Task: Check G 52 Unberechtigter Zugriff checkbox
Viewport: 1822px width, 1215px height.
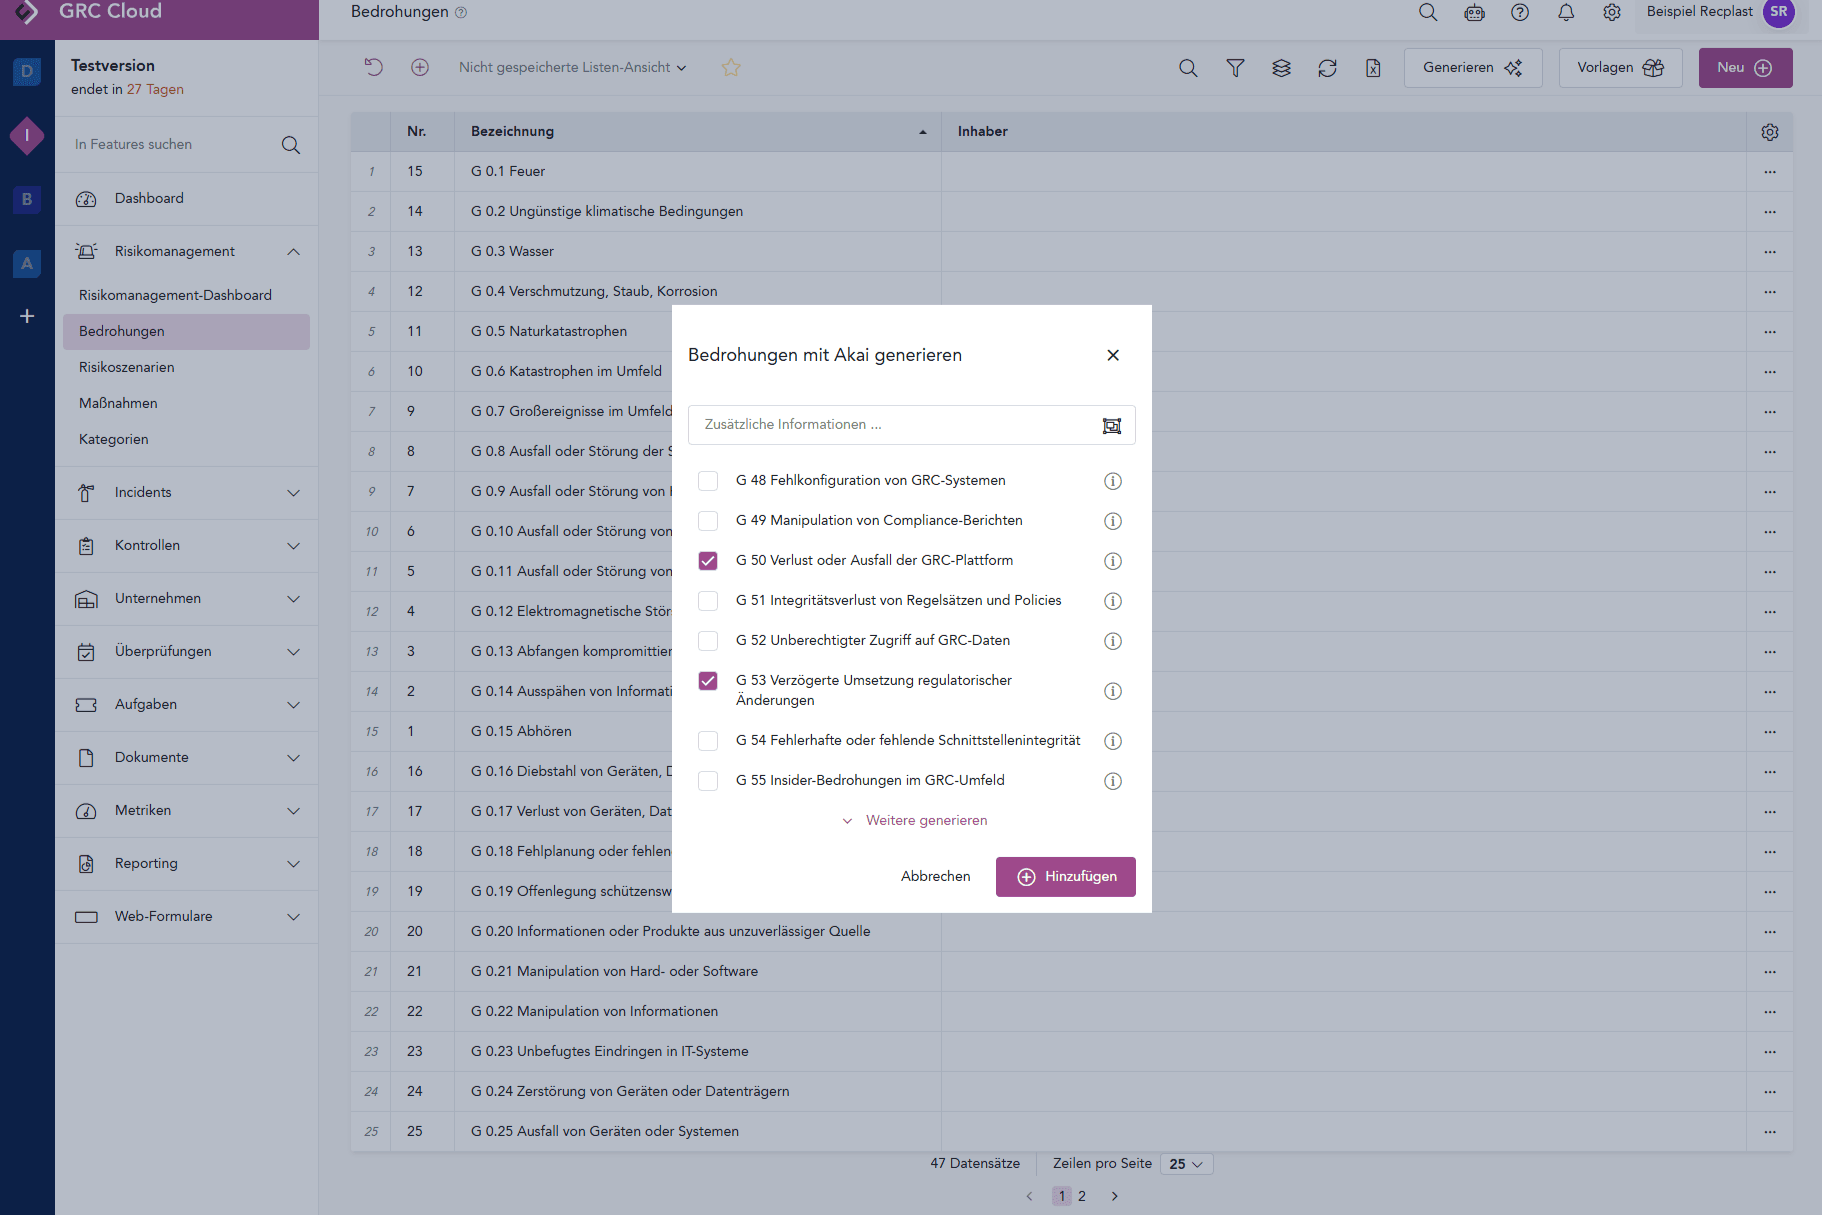Action: [x=708, y=641]
